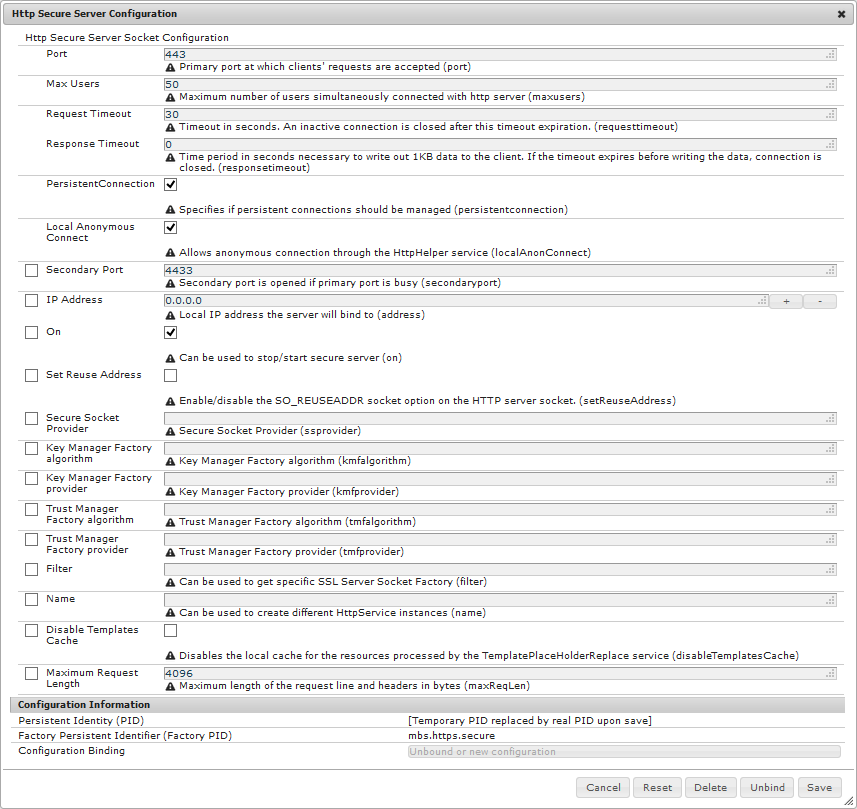Viewport: 857px width, 809px height.
Task: Enable the Set Reuse Address value checkbox
Action: point(171,376)
